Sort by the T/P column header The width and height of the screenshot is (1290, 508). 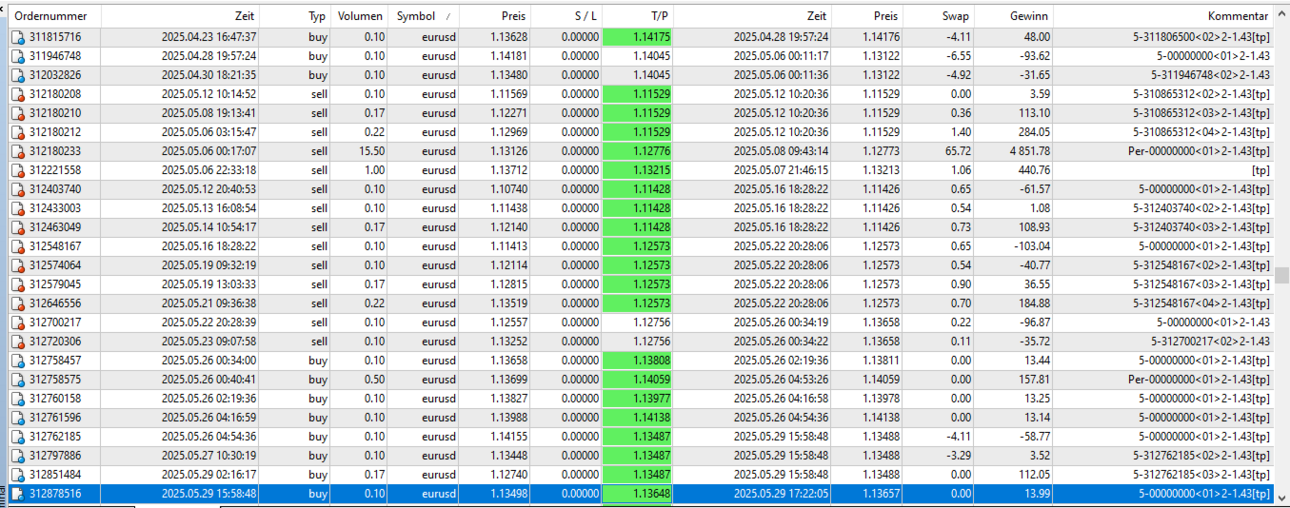(639, 16)
